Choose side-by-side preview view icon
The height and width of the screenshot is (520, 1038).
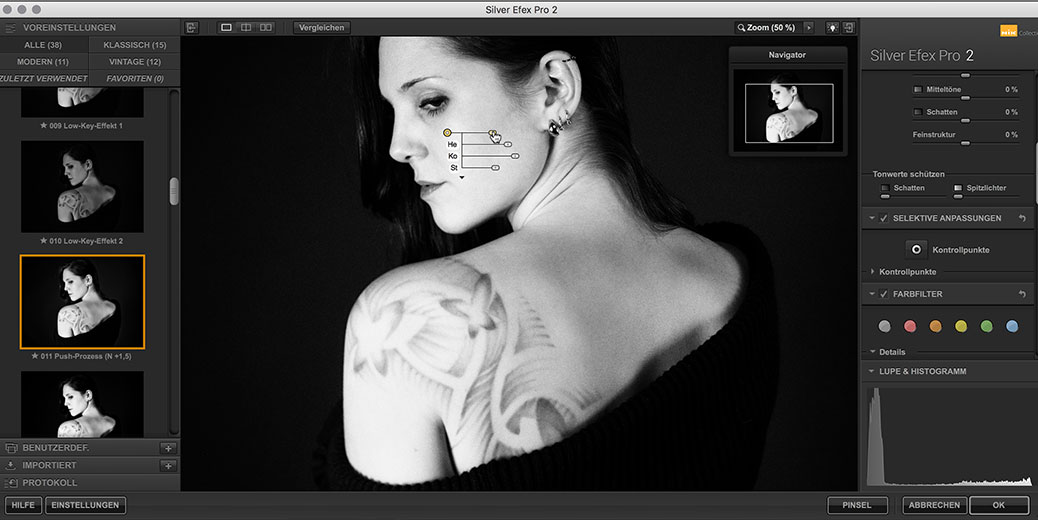266,28
